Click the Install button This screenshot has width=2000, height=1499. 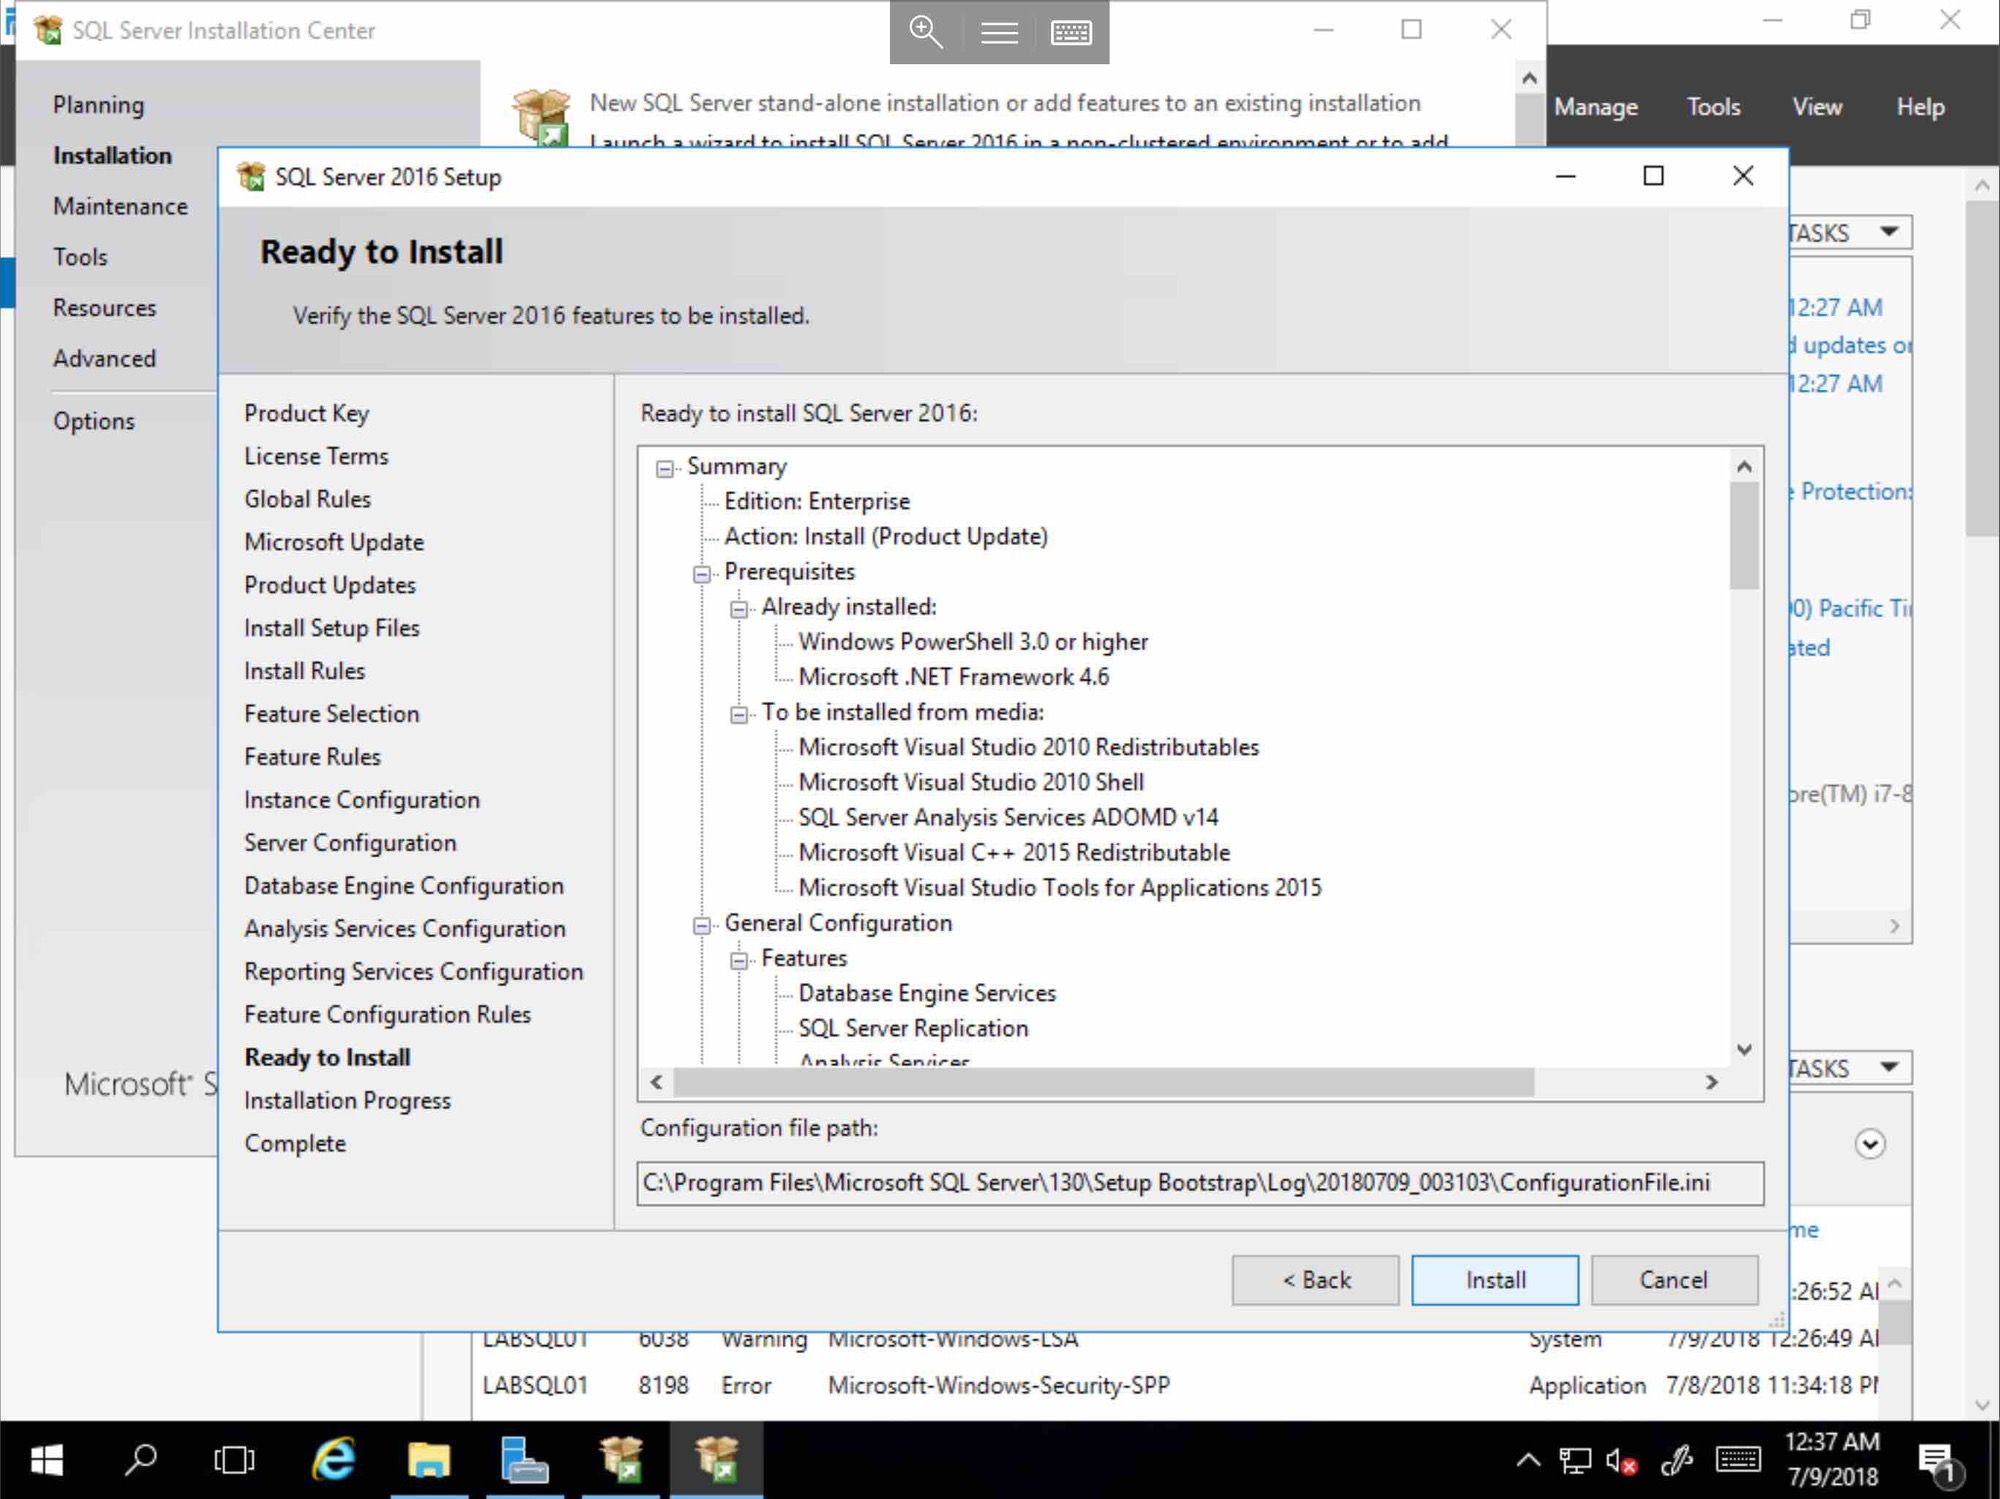[x=1495, y=1280]
